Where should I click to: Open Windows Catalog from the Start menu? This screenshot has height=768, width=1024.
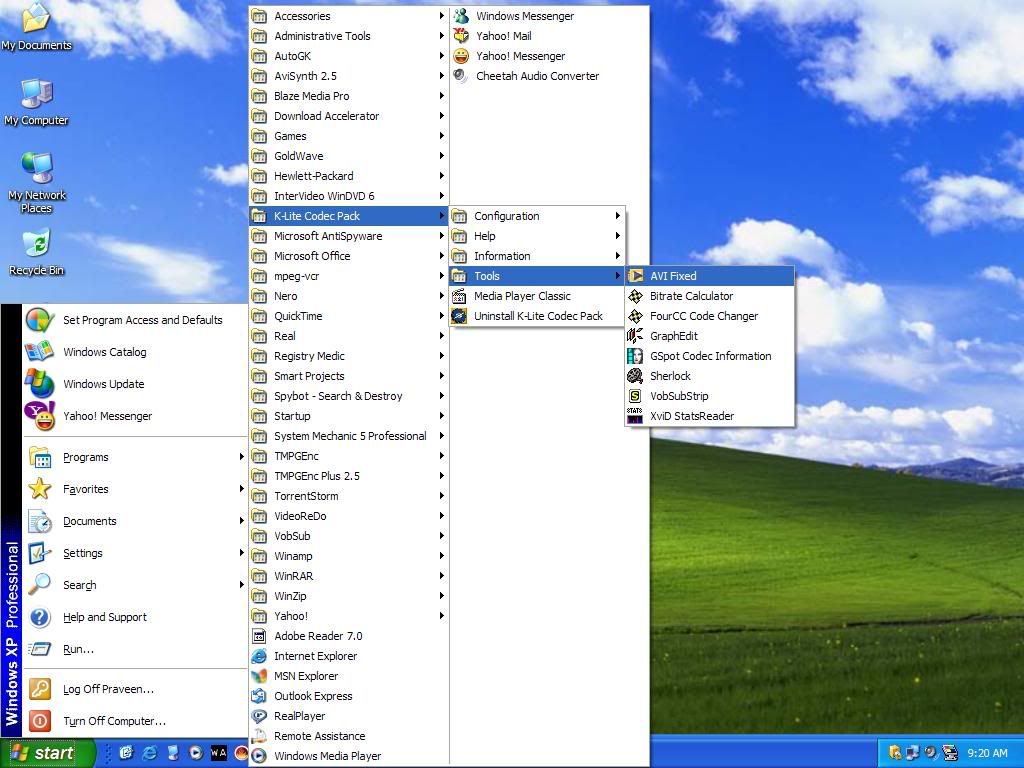[x=135, y=352]
